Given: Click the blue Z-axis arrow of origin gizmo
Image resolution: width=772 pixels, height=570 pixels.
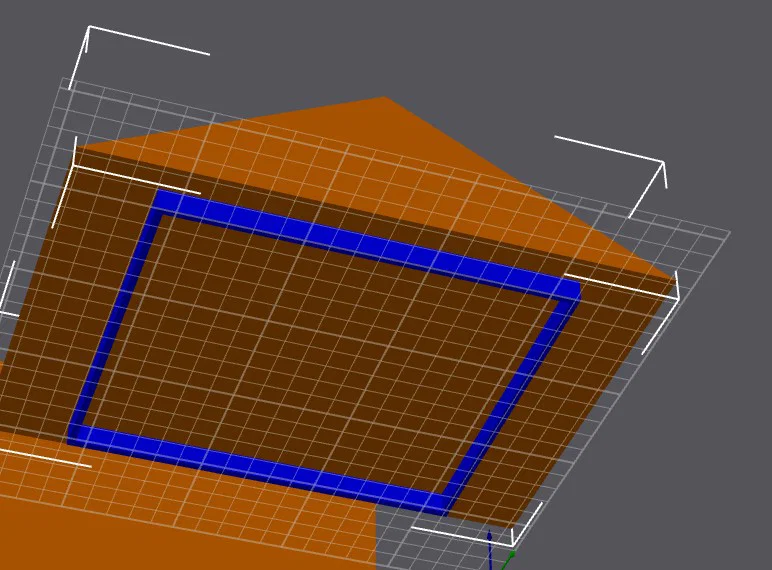Looking at the screenshot, I should coord(490,550).
